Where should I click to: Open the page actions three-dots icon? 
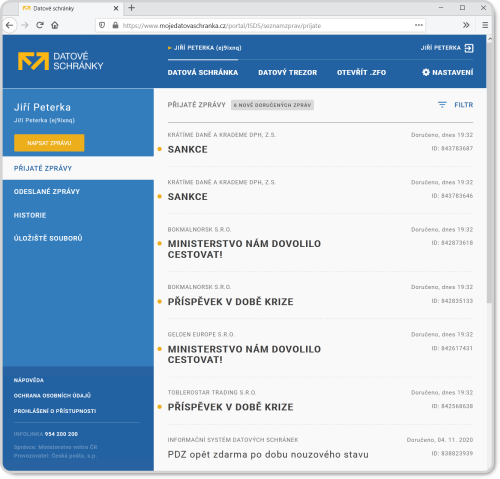click(419, 25)
